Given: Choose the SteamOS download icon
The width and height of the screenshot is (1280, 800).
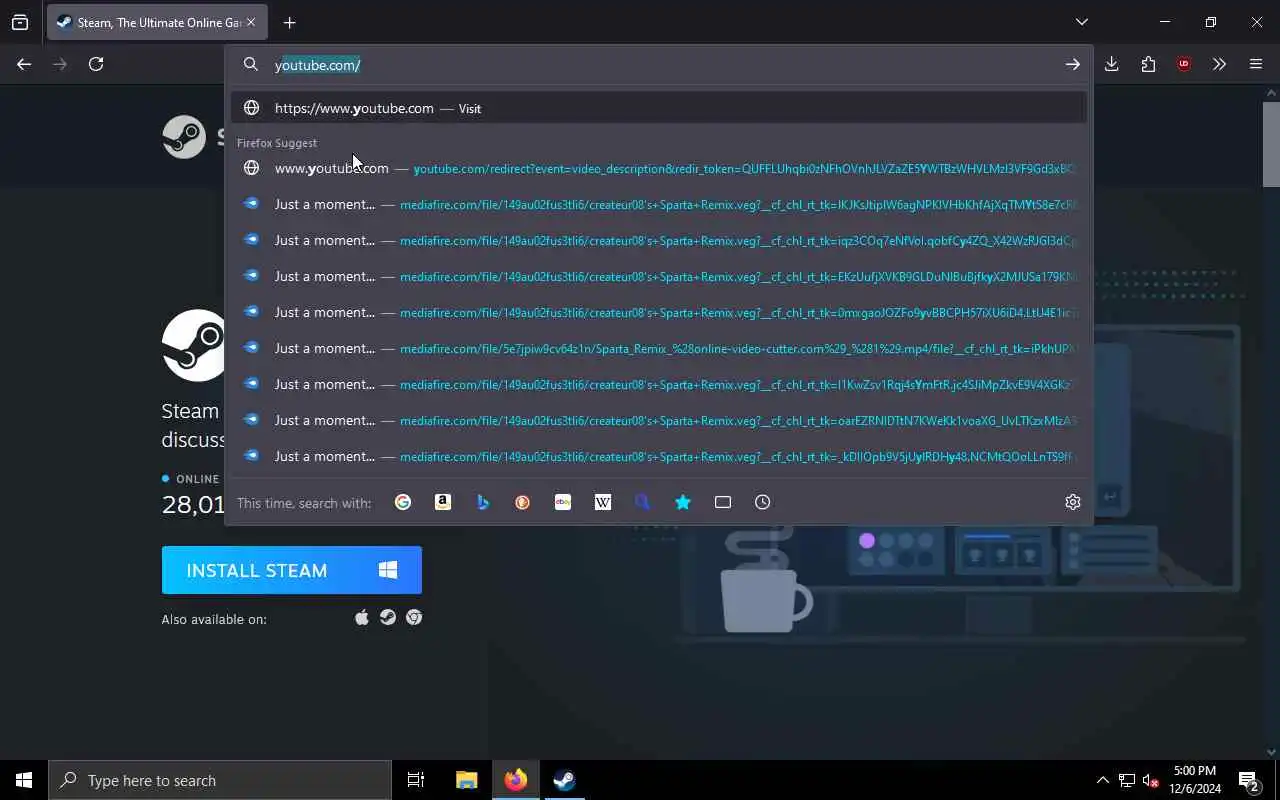Looking at the screenshot, I should pyautogui.click(x=388, y=618).
